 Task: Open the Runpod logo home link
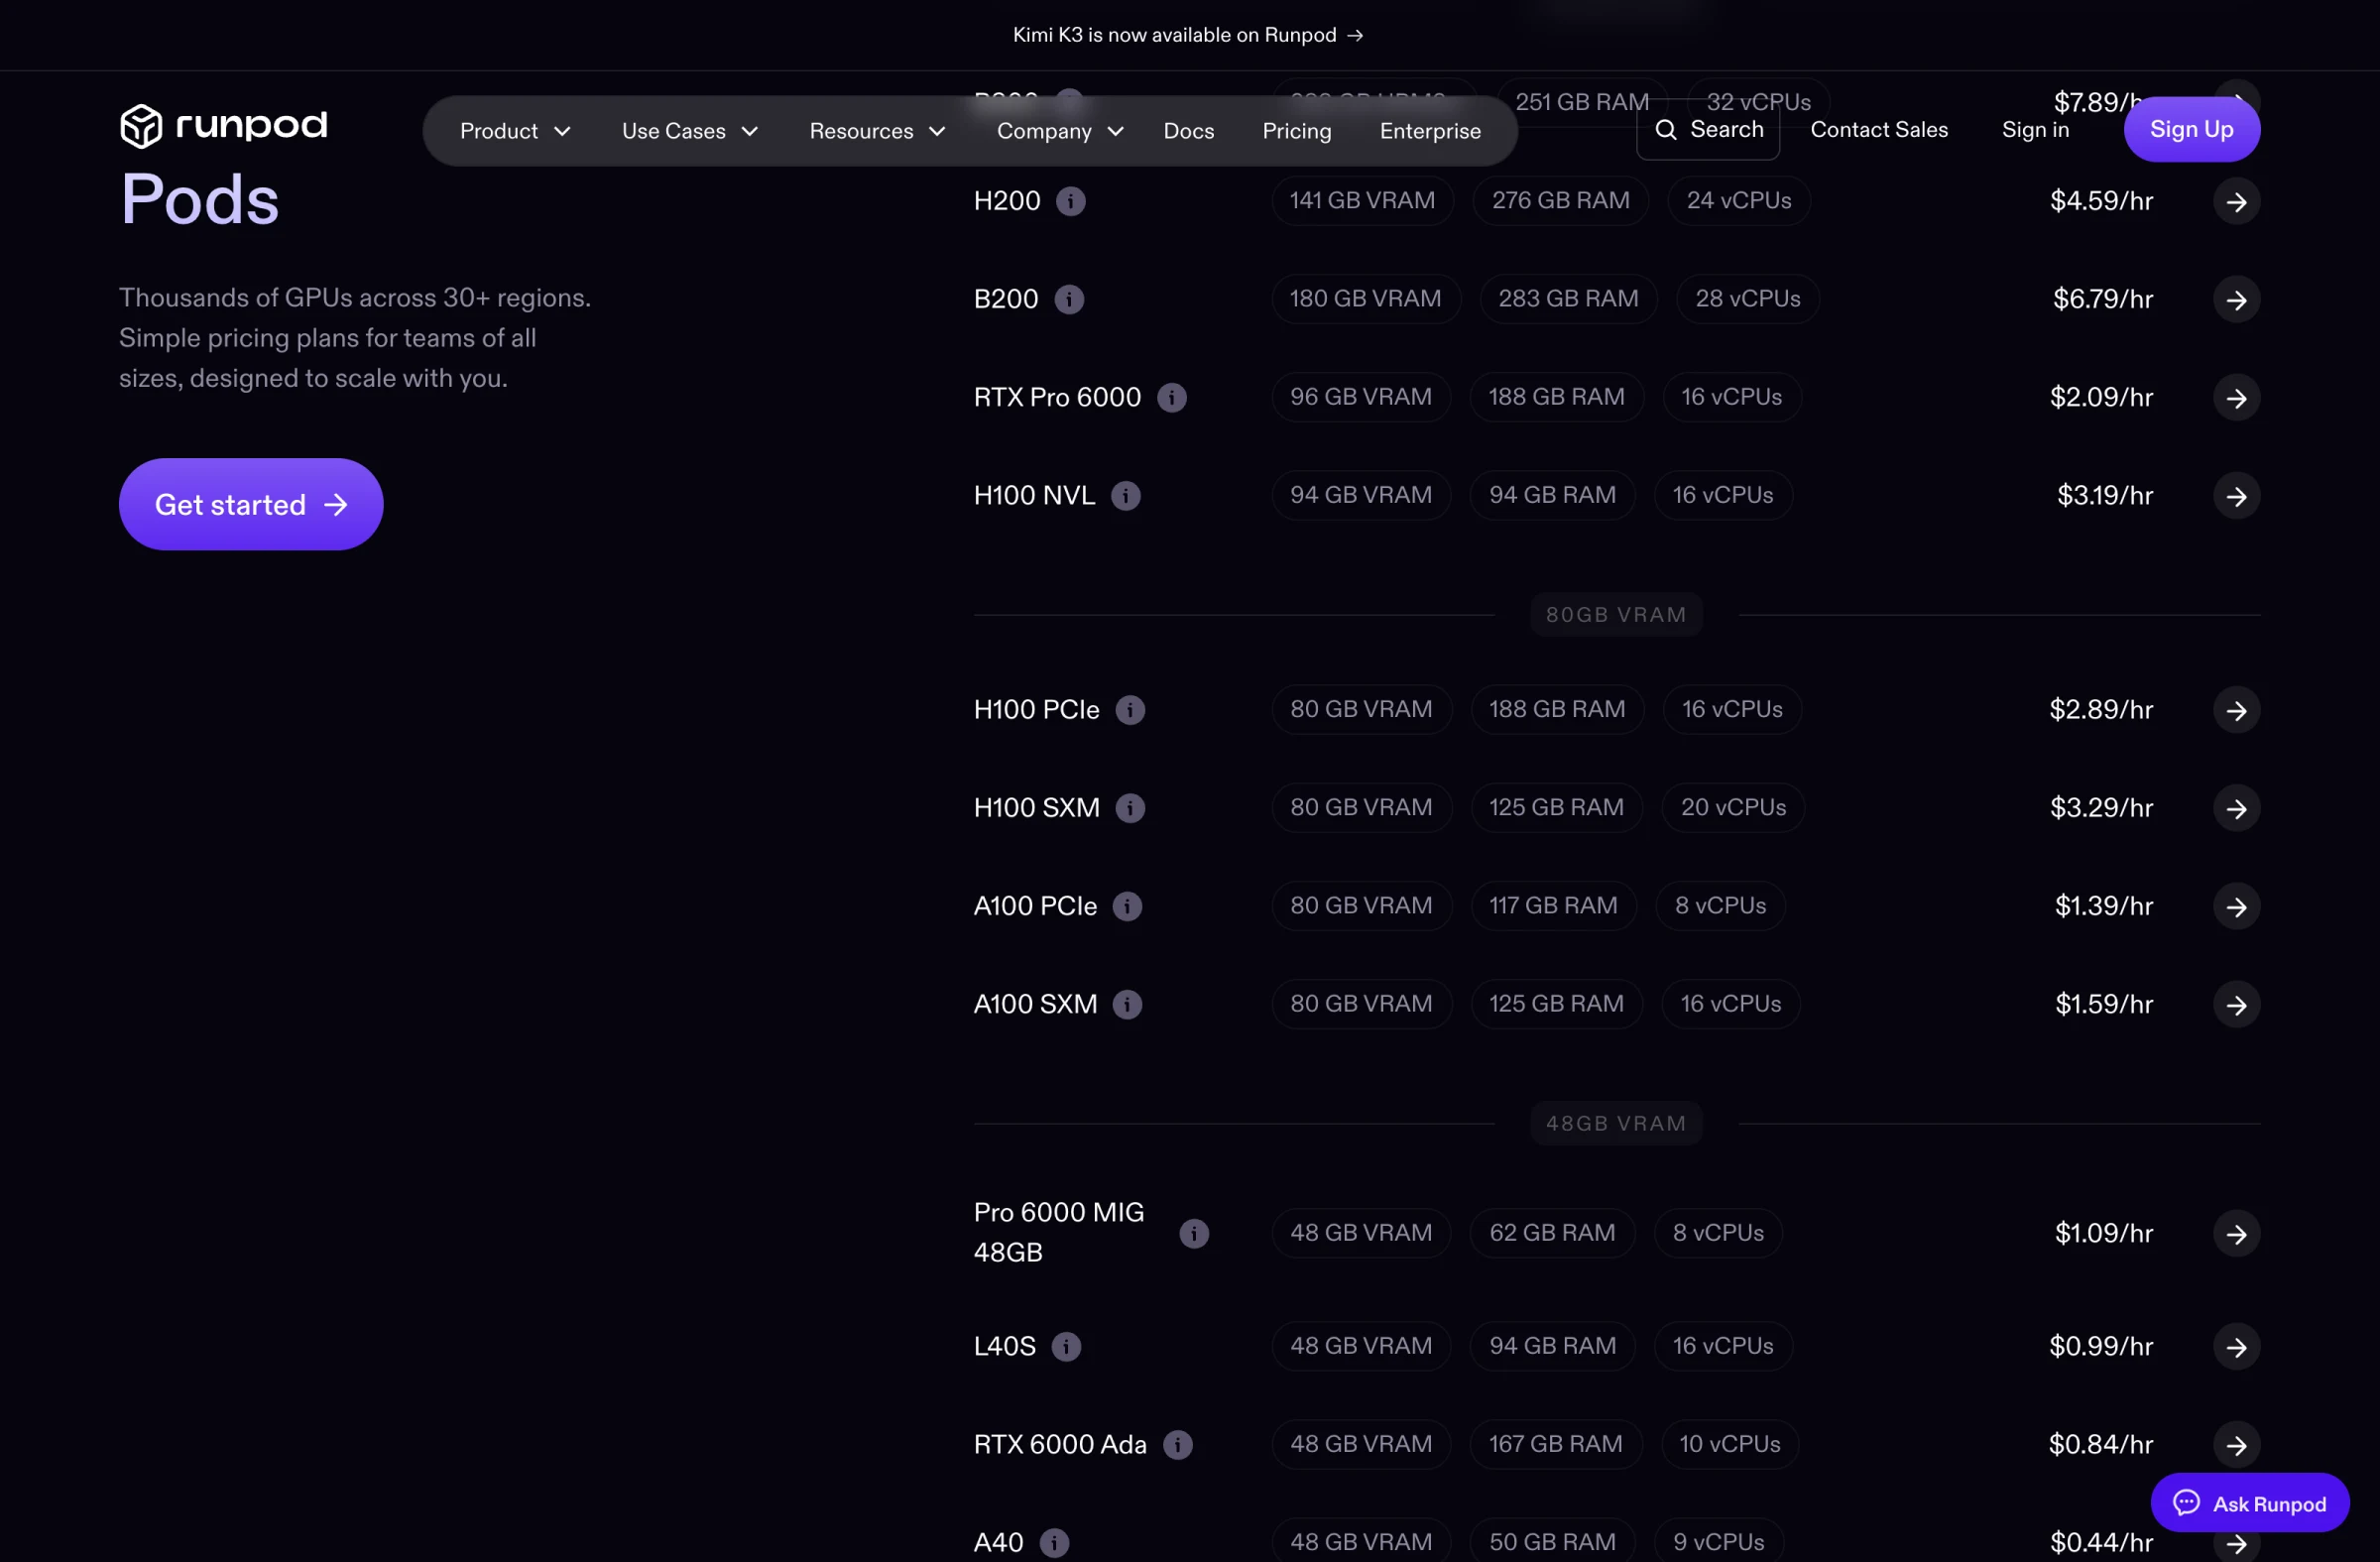tap(224, 126)
